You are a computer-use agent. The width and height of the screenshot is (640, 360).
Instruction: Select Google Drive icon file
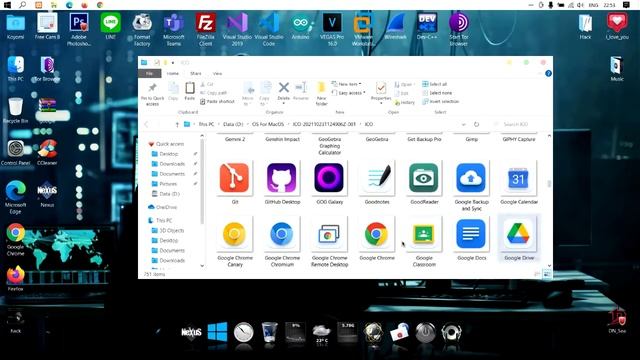click(x=519, y=239)
